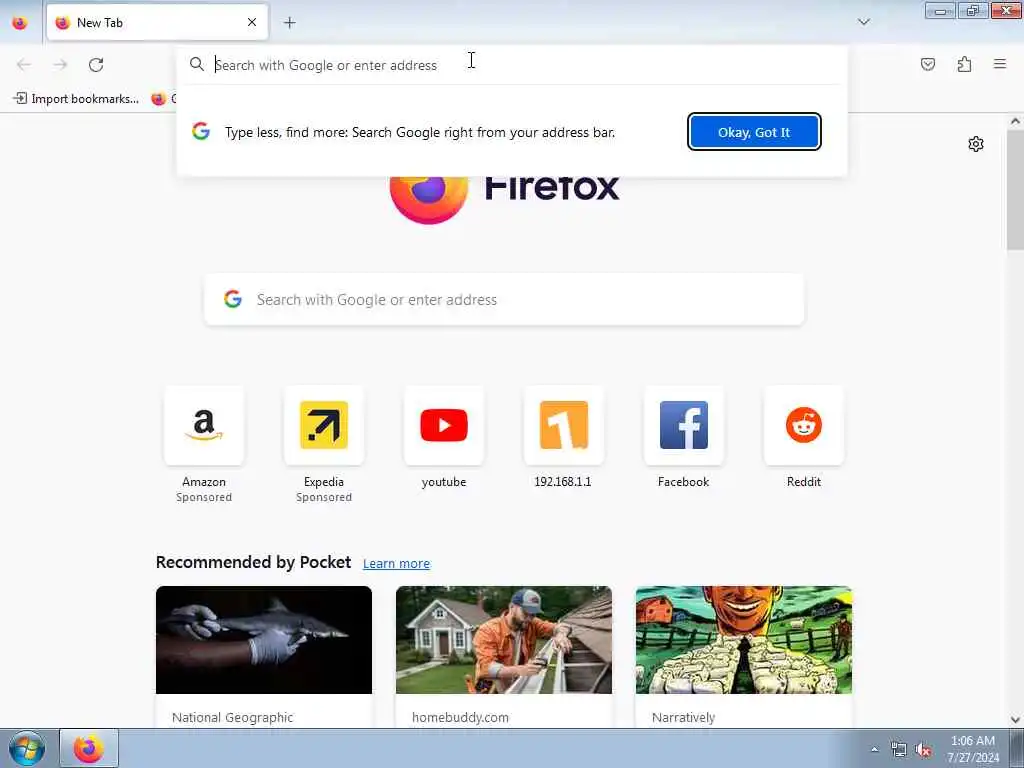Expand the List all tabs chevron

tap(863, 22)
